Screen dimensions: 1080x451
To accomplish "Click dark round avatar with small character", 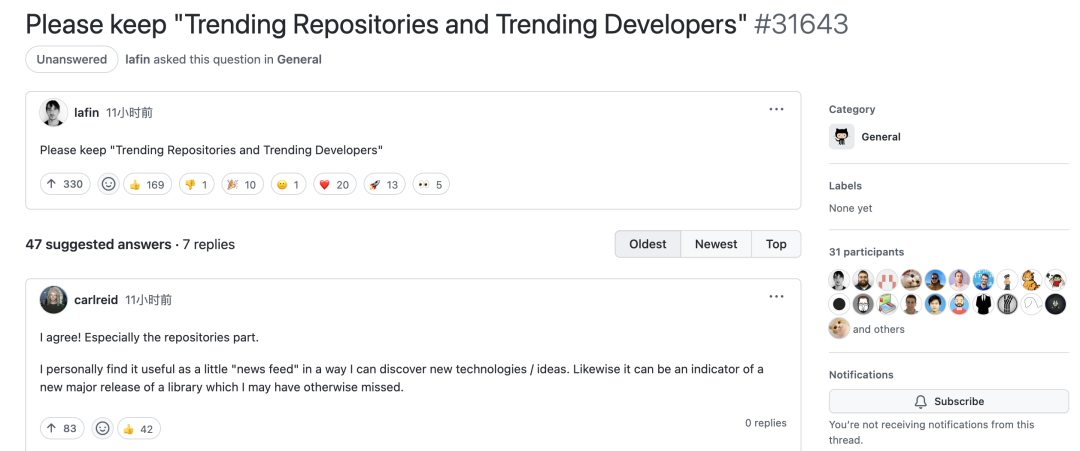I will point(1055,304).
